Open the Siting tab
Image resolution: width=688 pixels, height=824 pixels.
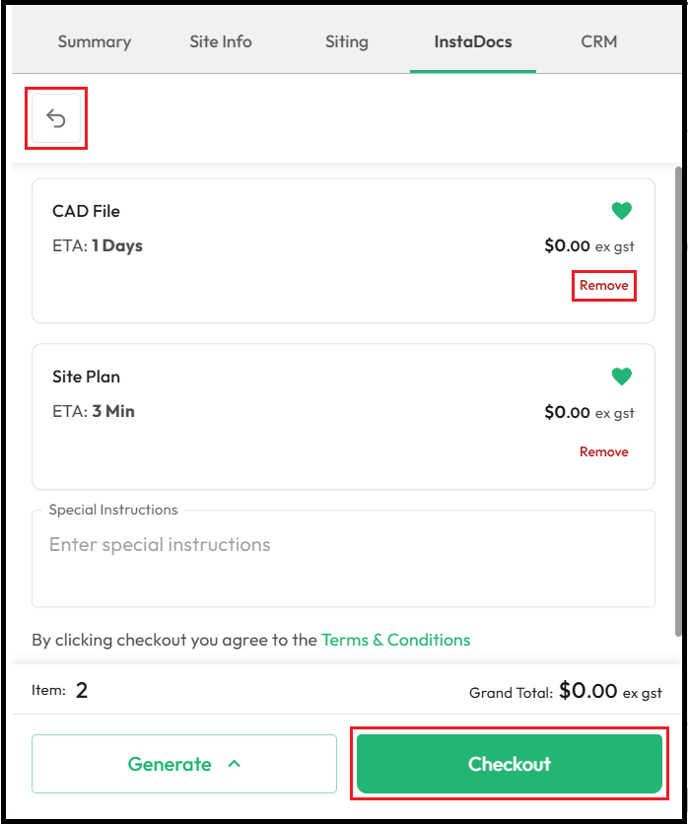[x=347, y=42]
